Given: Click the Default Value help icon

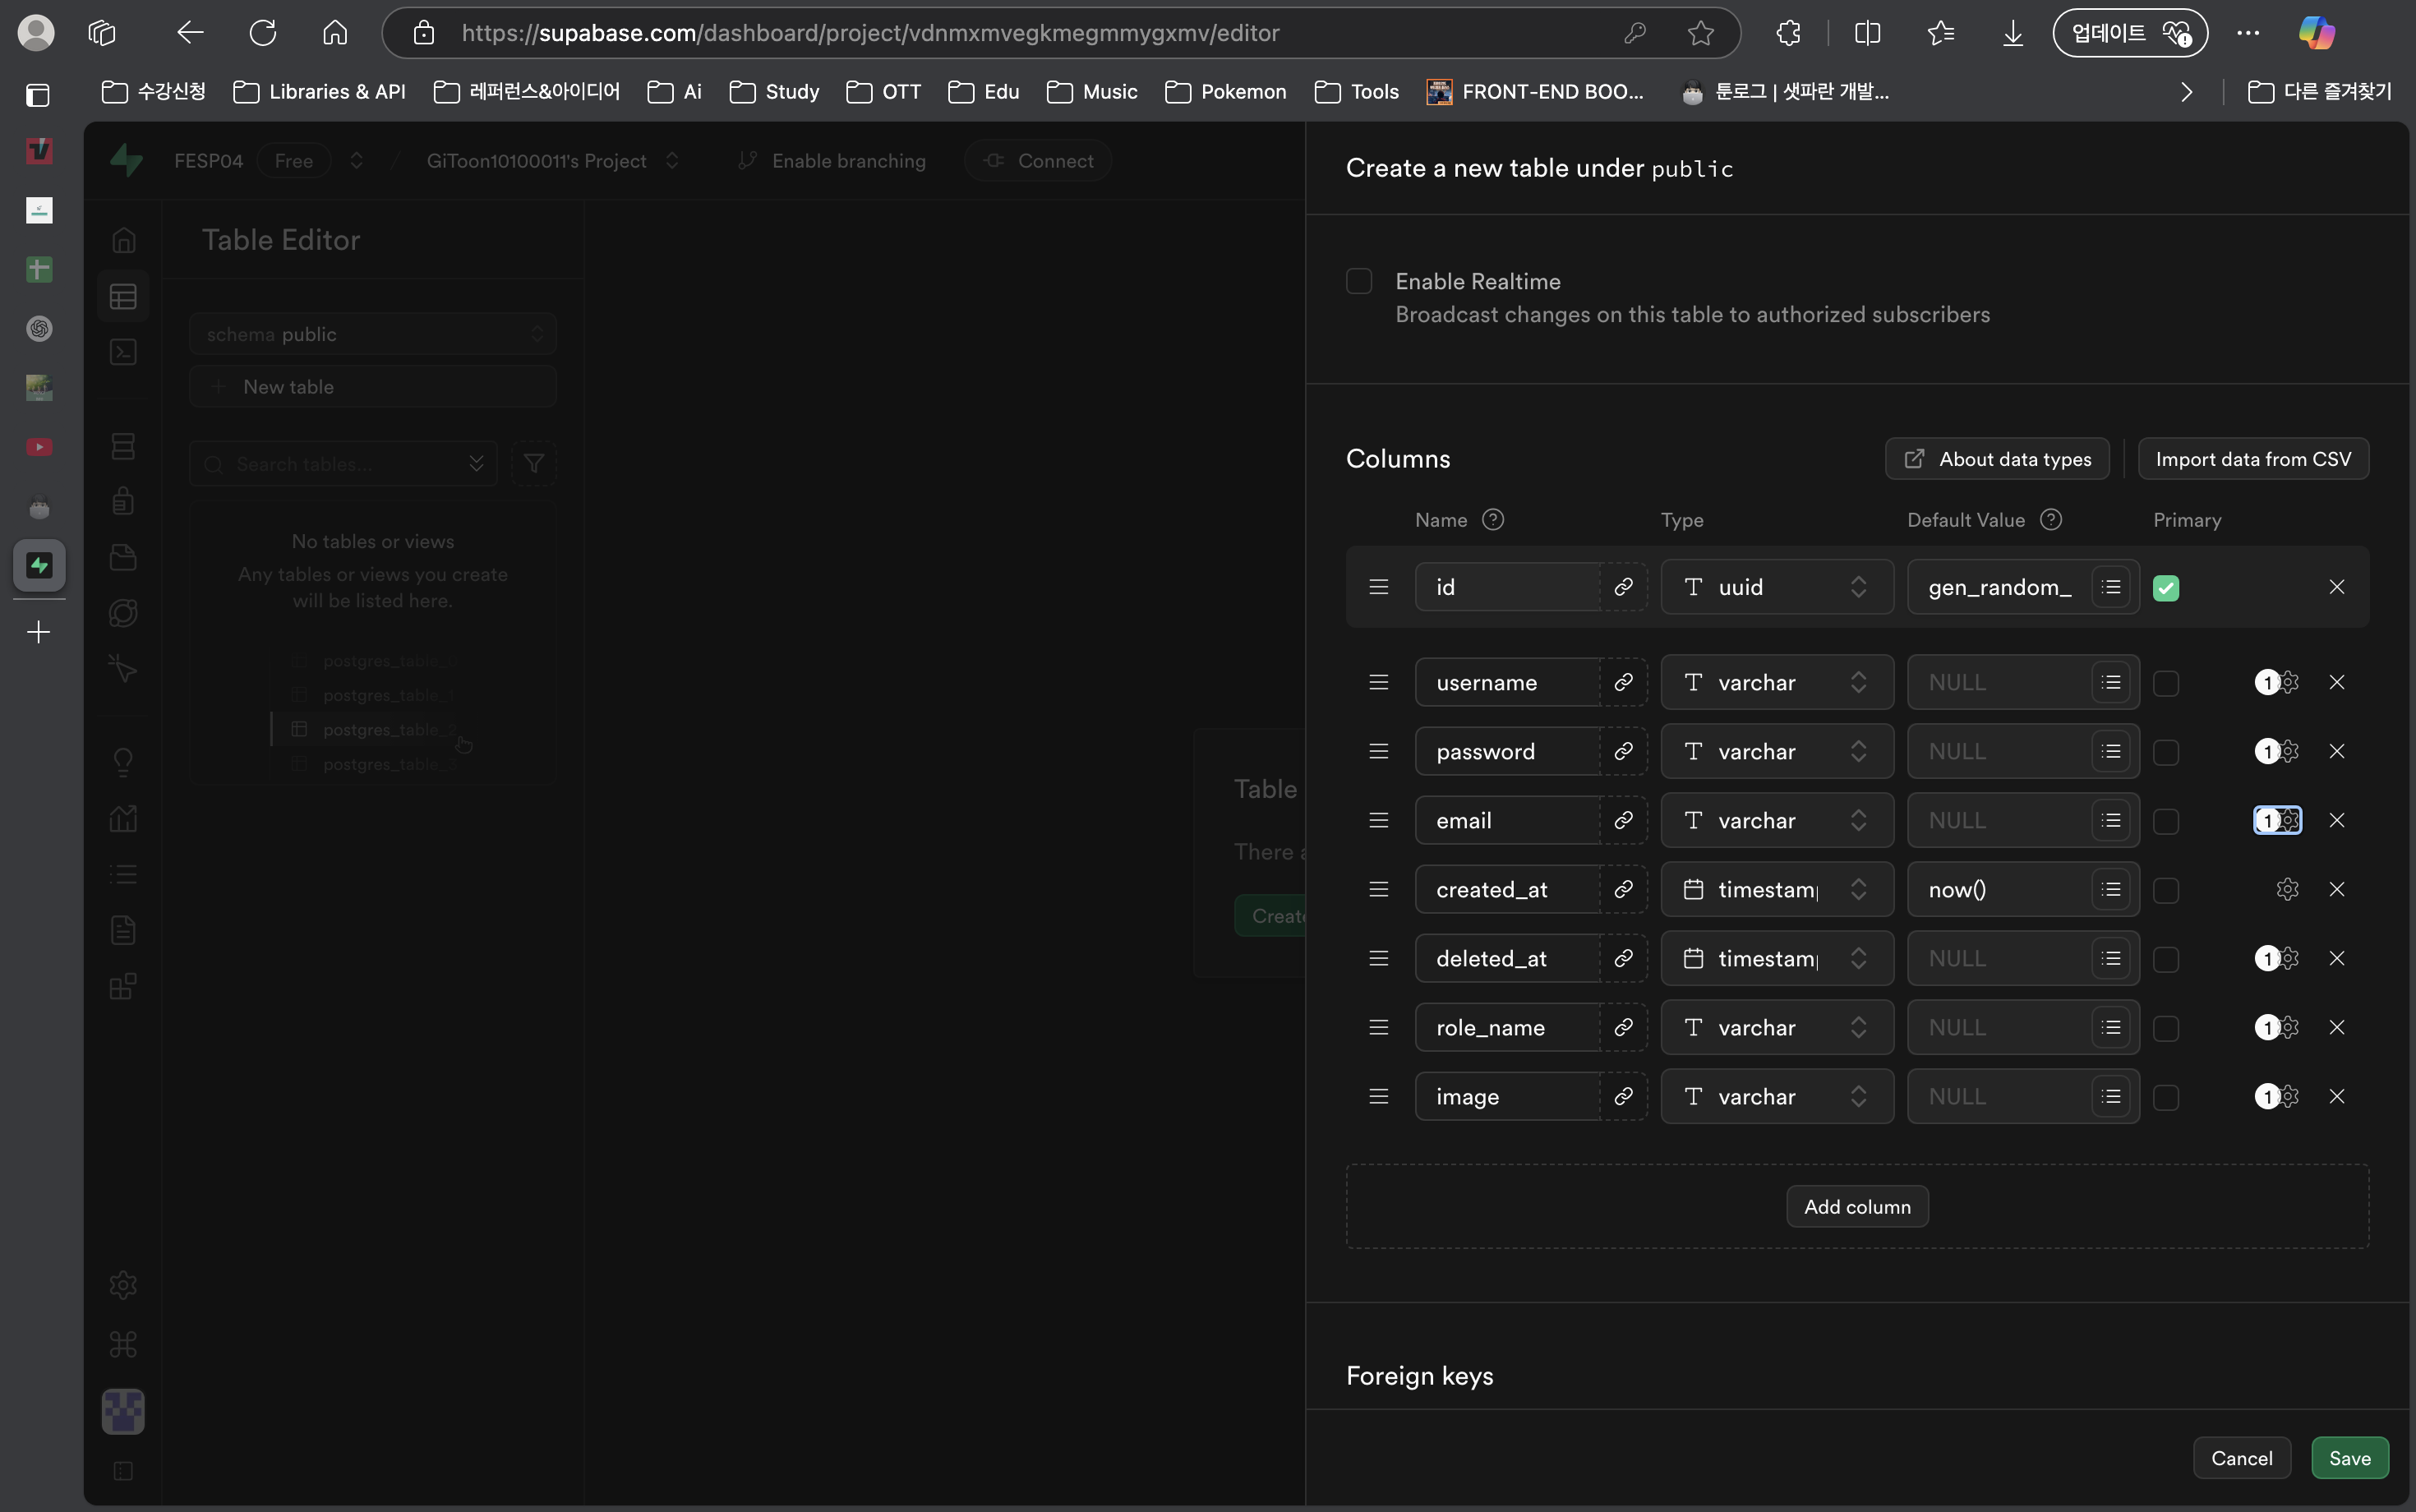Looking at the screenshot, I should (2051, 519).
